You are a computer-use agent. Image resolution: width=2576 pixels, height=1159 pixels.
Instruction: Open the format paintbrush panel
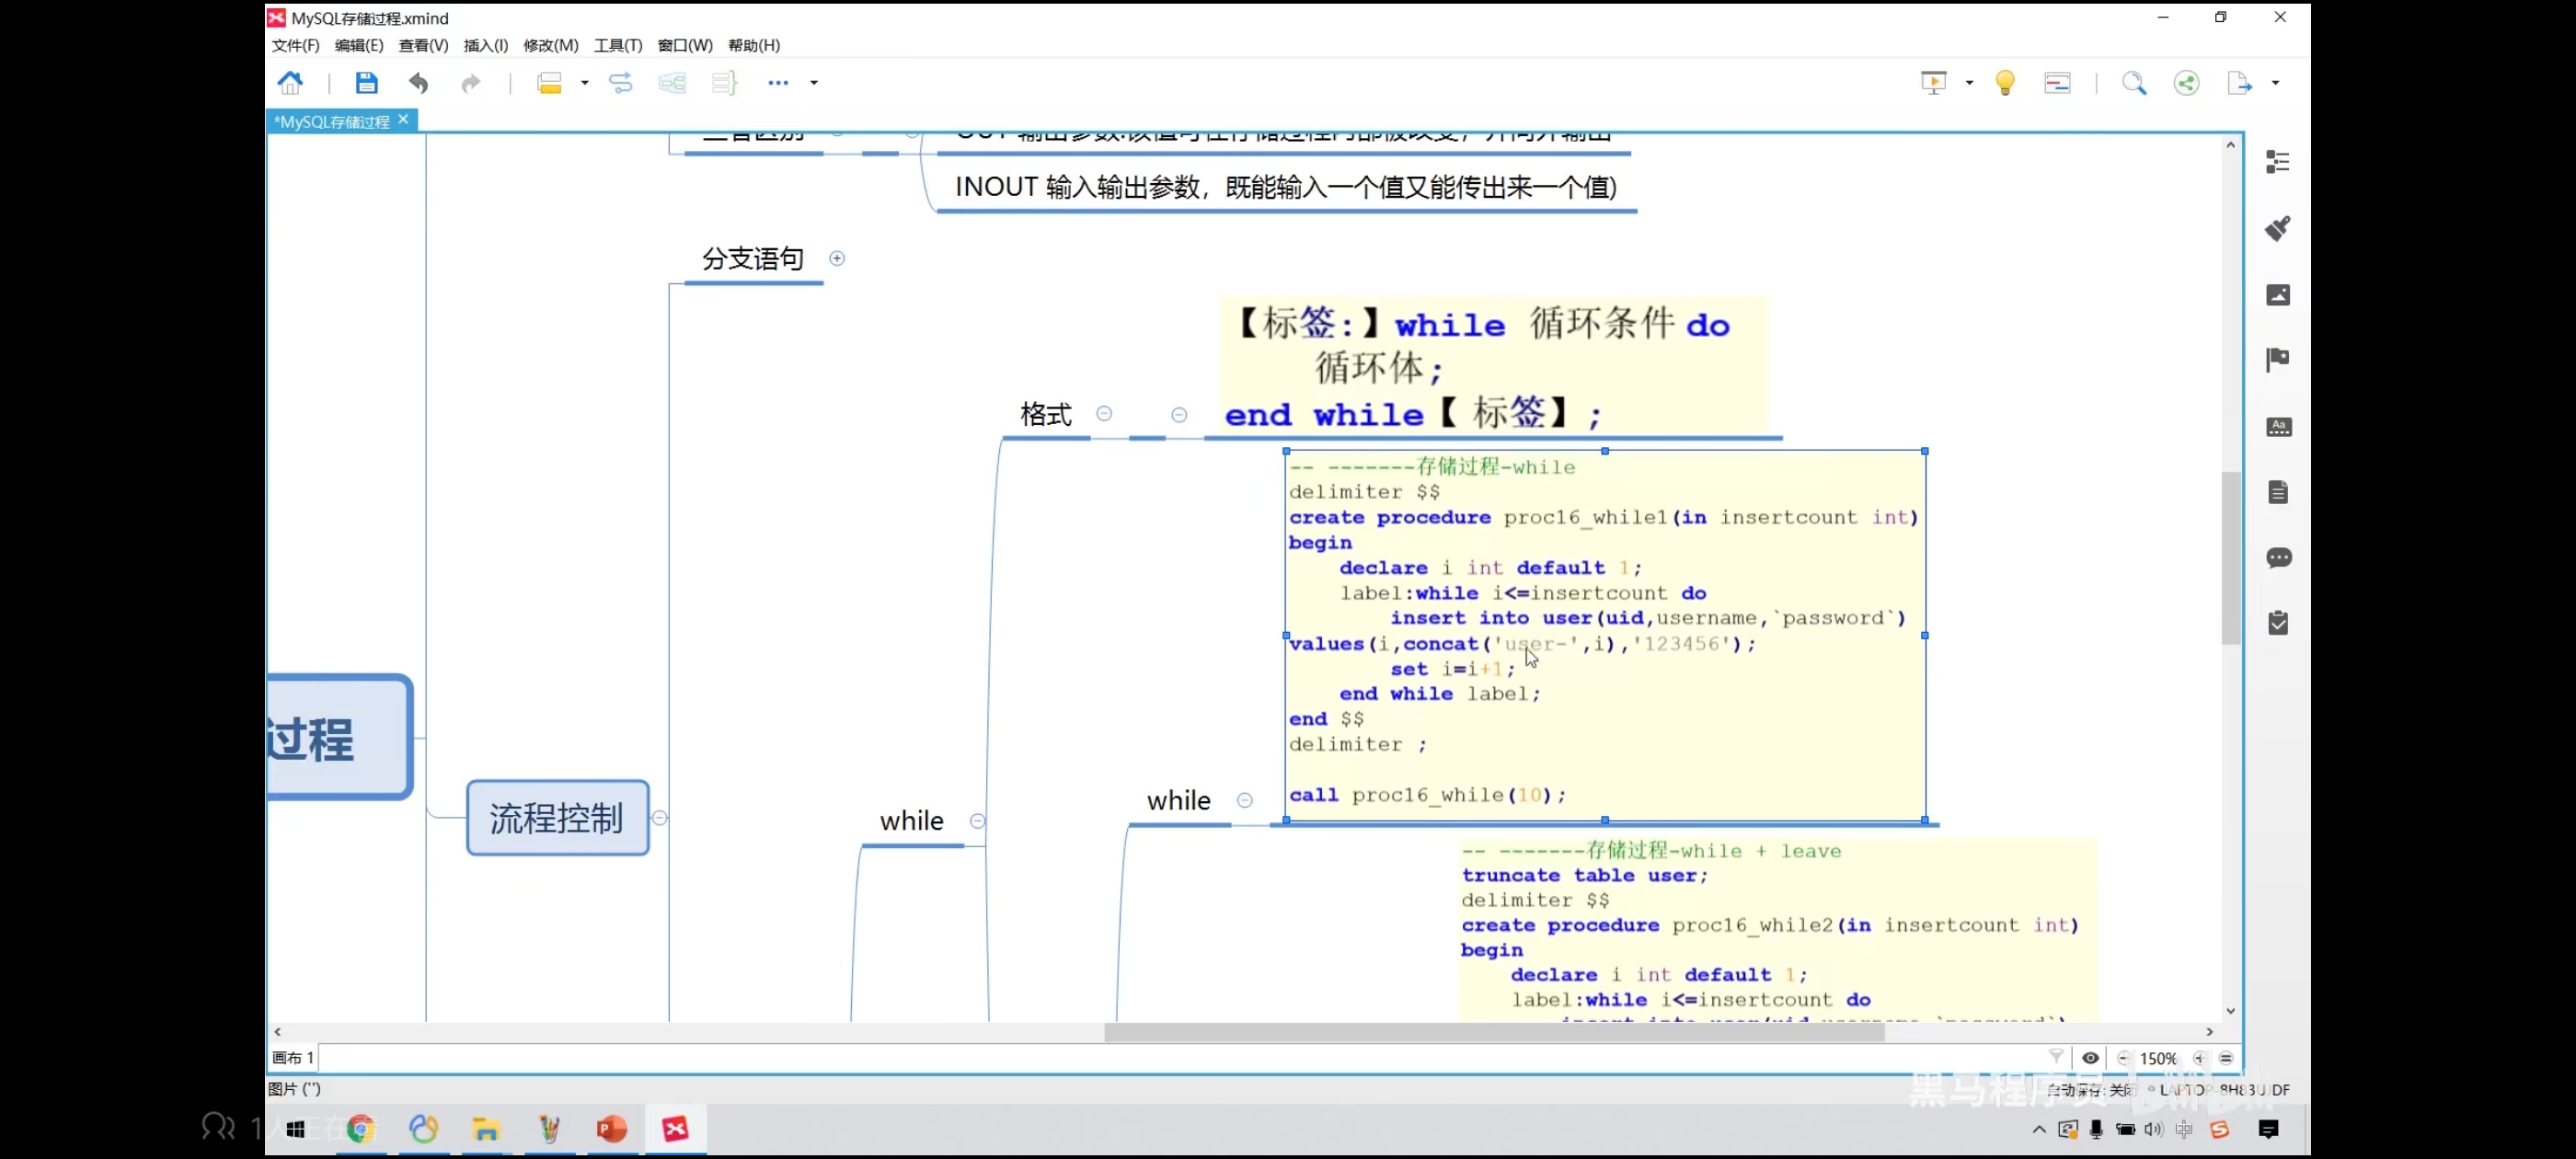[x=2277, y=228]
